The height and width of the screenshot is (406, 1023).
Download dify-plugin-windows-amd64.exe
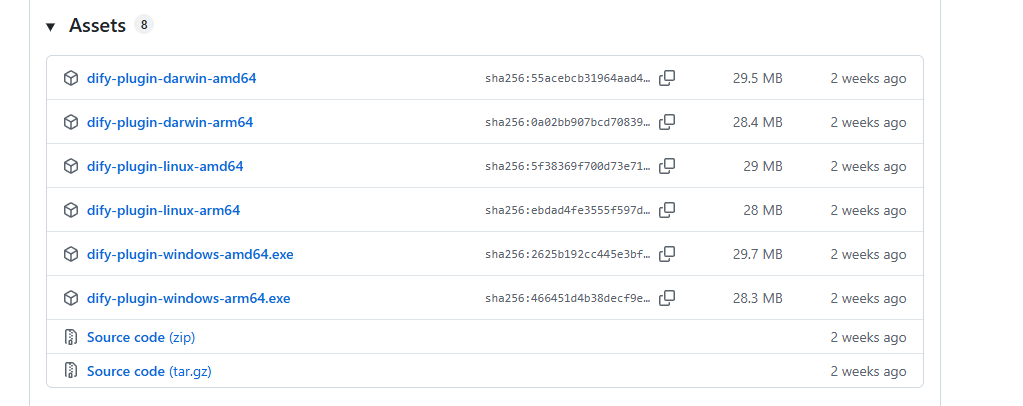(190, 254)
